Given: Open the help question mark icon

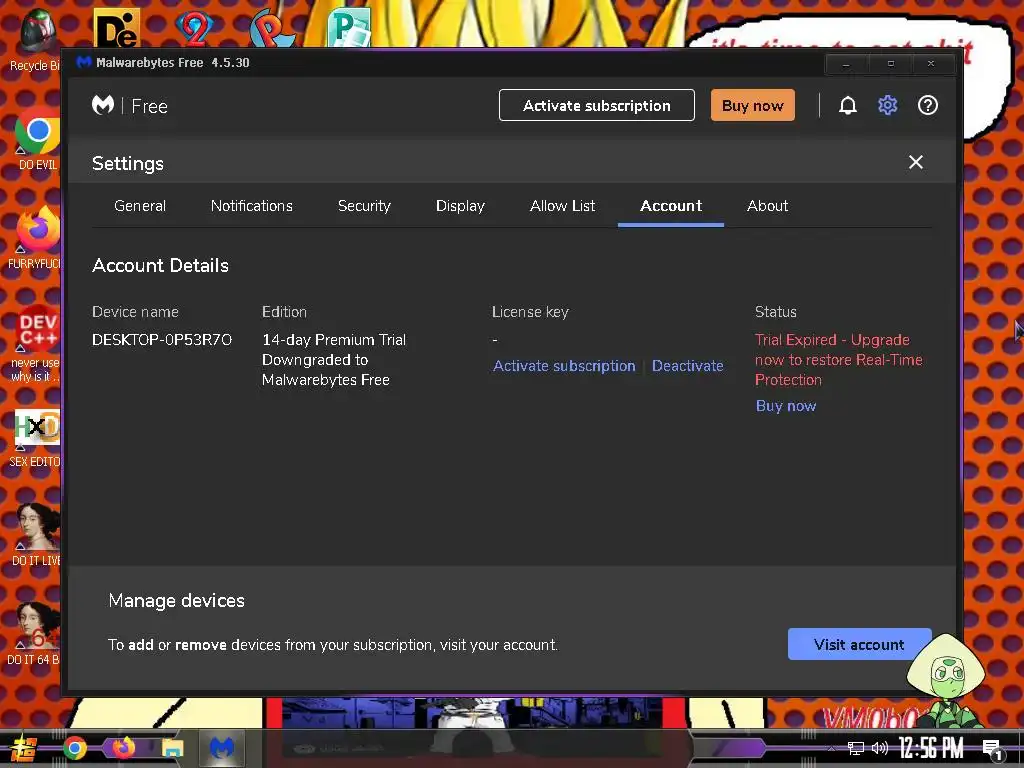Looking at the screenshot, I should tap(927, 105).
